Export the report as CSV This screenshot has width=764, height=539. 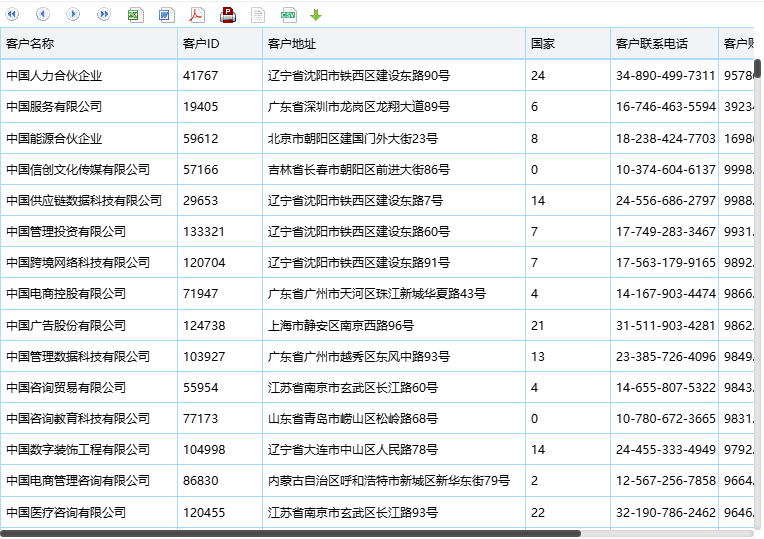point(288,15)
